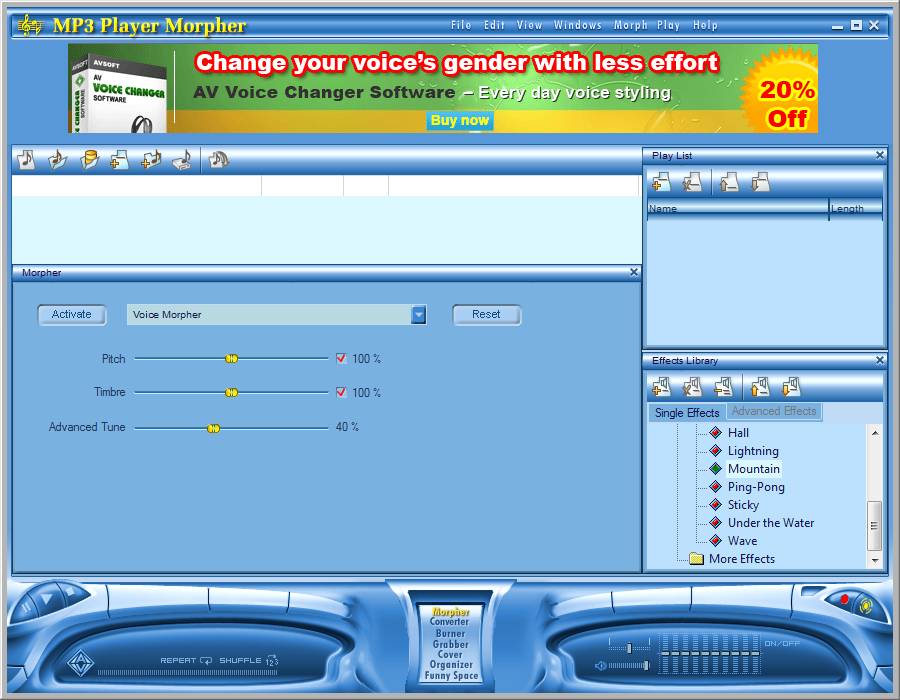Click the headphones music note icon
The image size is (900, 700).
(x=218, y=160)
